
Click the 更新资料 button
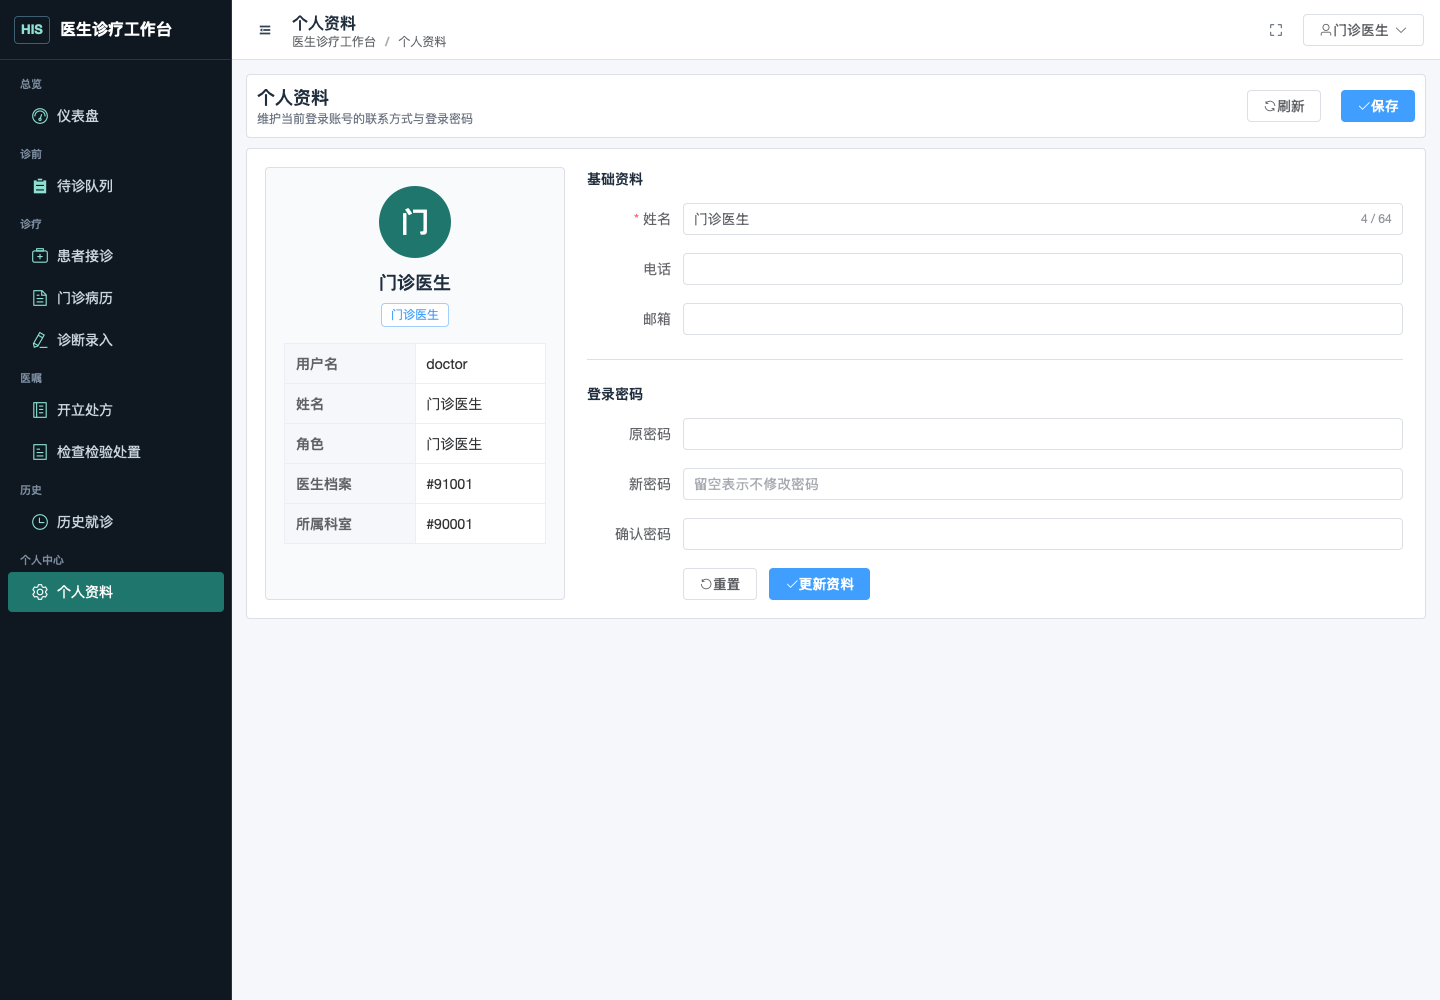click(x=819, y=584)
